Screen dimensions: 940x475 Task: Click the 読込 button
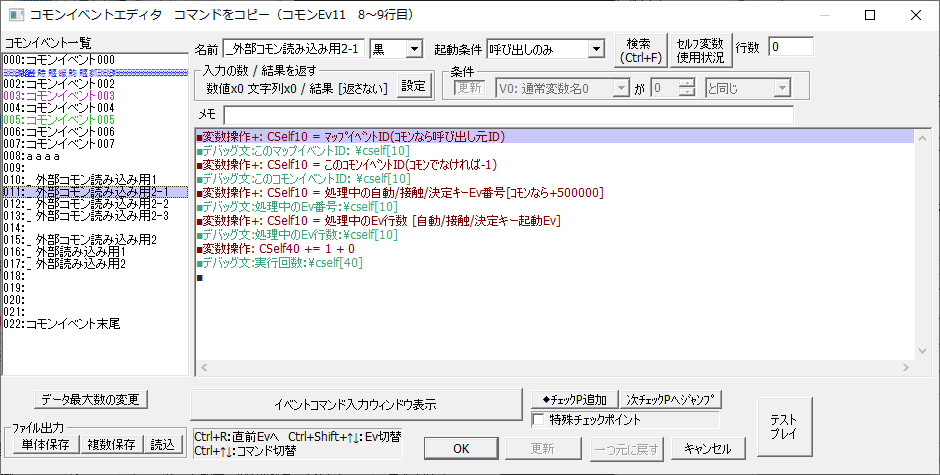pyautogui.click(x=162, y=444)
